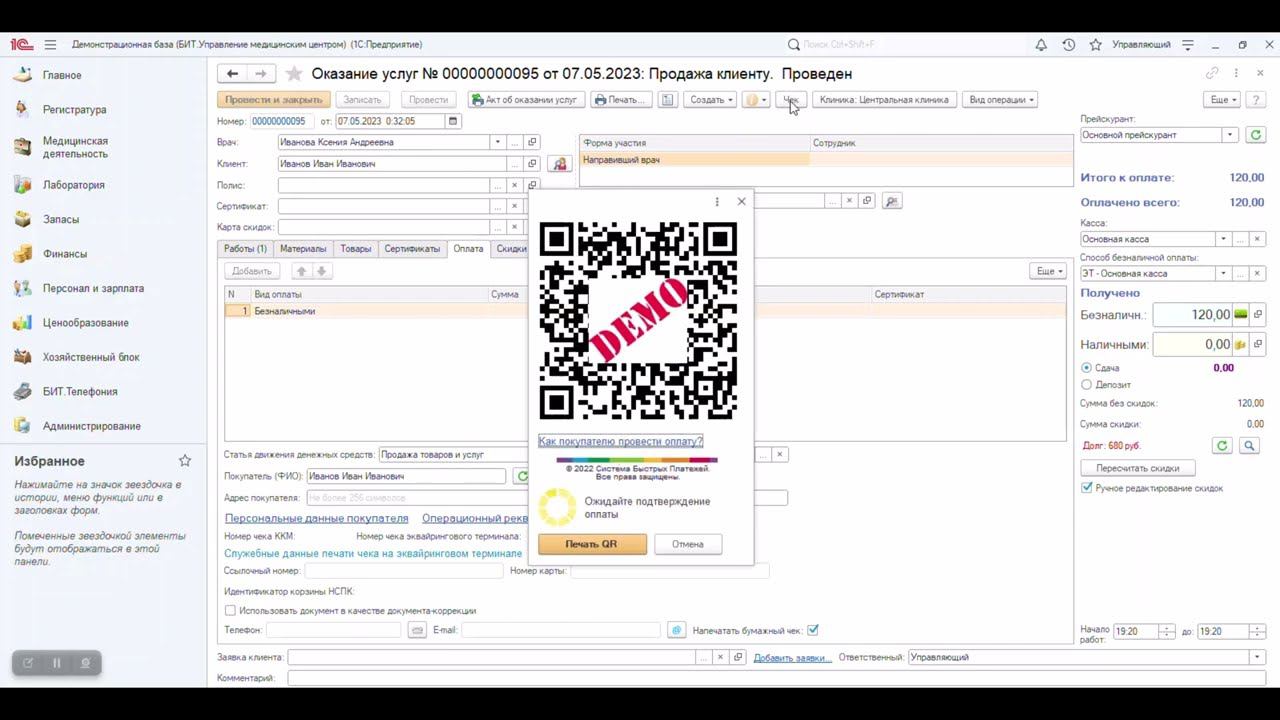
Task: Open Еще menu above payment table
Action: pyautogui.click(x=1048, y=271)
